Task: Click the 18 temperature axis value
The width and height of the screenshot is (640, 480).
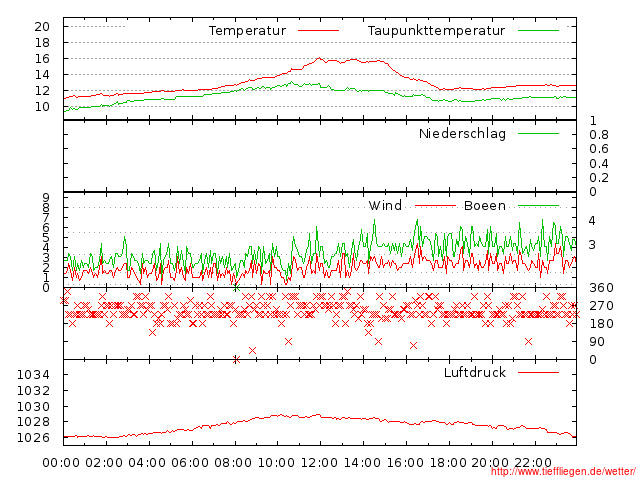Action: click(x=42, y=42)
